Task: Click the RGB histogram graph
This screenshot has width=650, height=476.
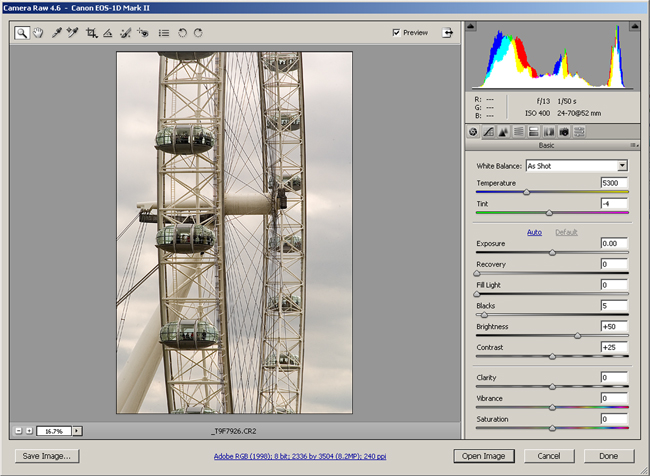Action: point(552,56)
